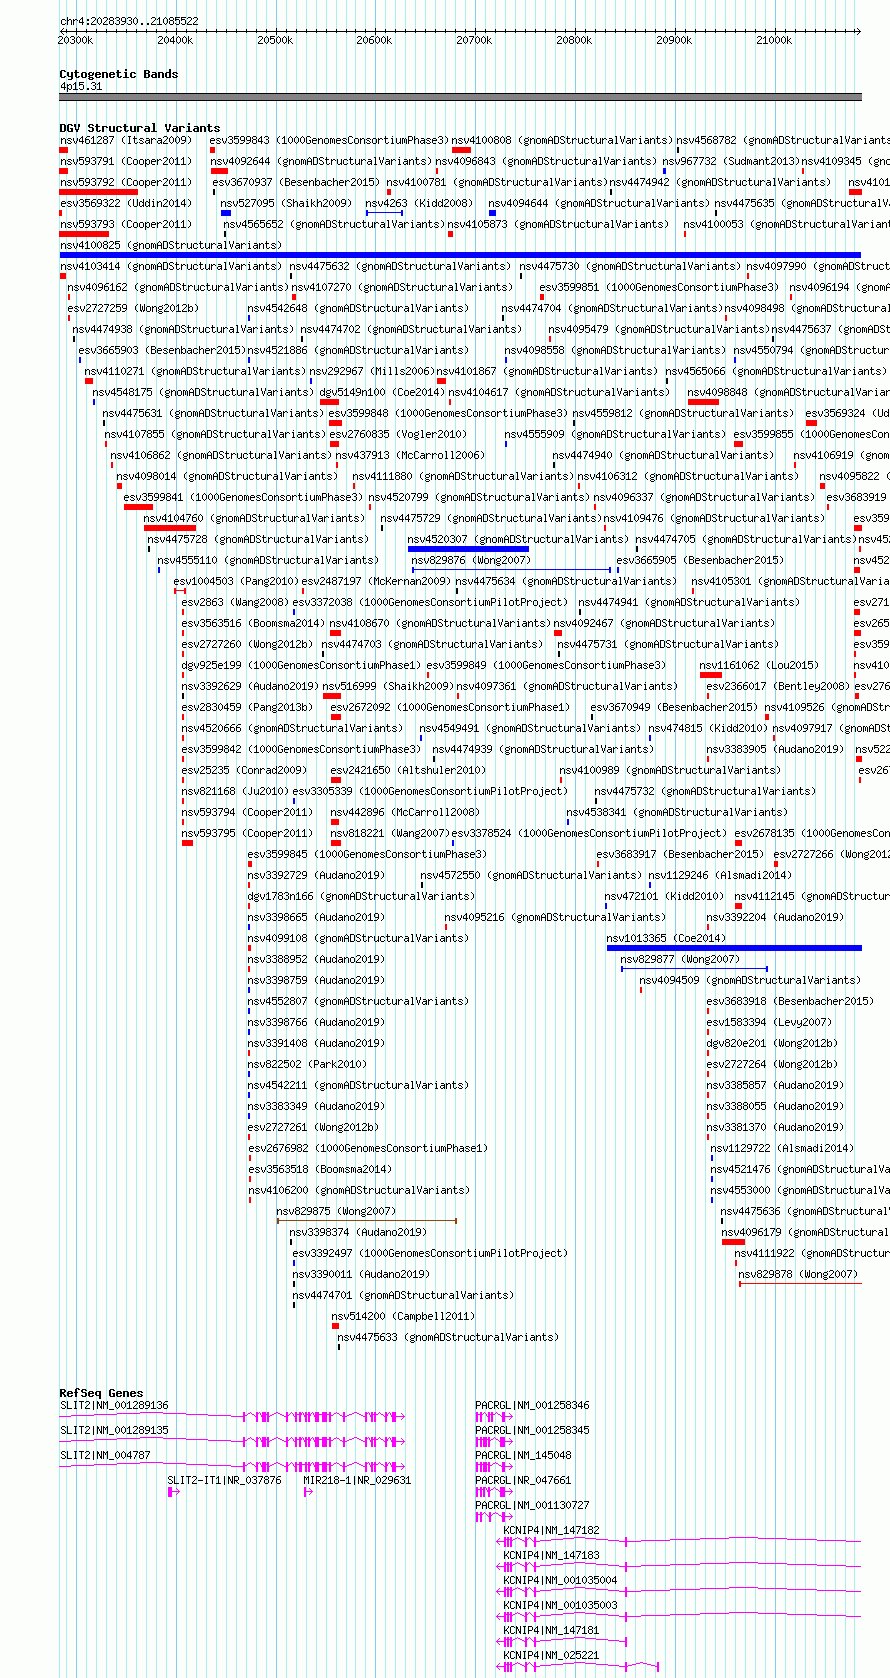Image resolution: width=890 pixels, height=1678 pixels.
Task: Select variant esv2487197 (McKernan2009)
Action: (x=376, y=581)
